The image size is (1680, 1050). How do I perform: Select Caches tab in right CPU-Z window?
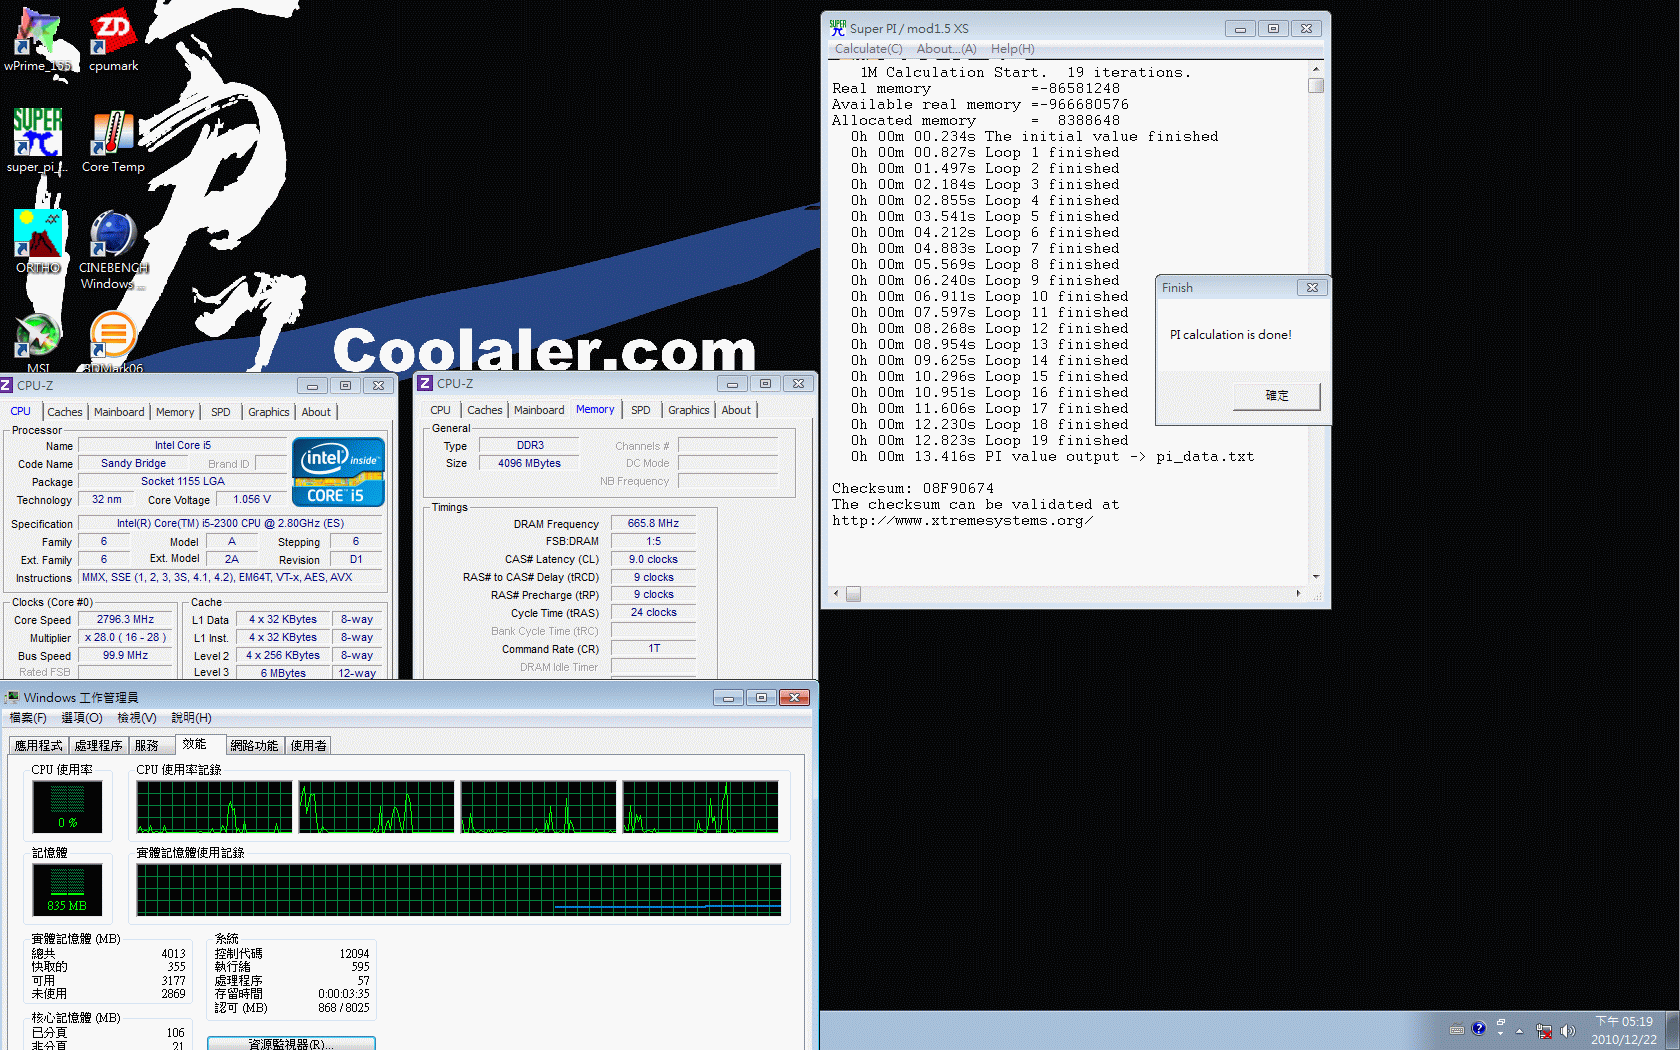coord(485,410)
